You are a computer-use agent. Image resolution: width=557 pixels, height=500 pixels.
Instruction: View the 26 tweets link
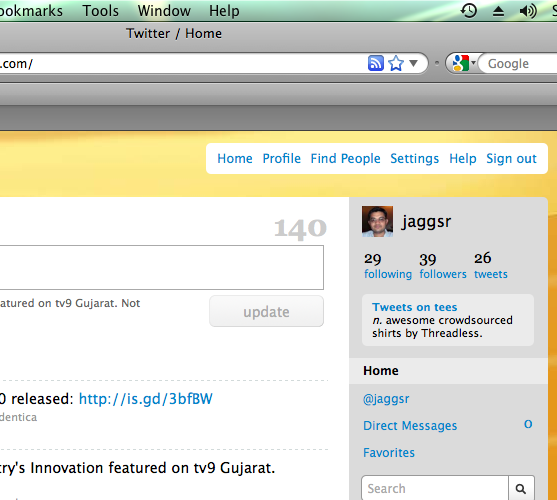click(x=491, y=266)
